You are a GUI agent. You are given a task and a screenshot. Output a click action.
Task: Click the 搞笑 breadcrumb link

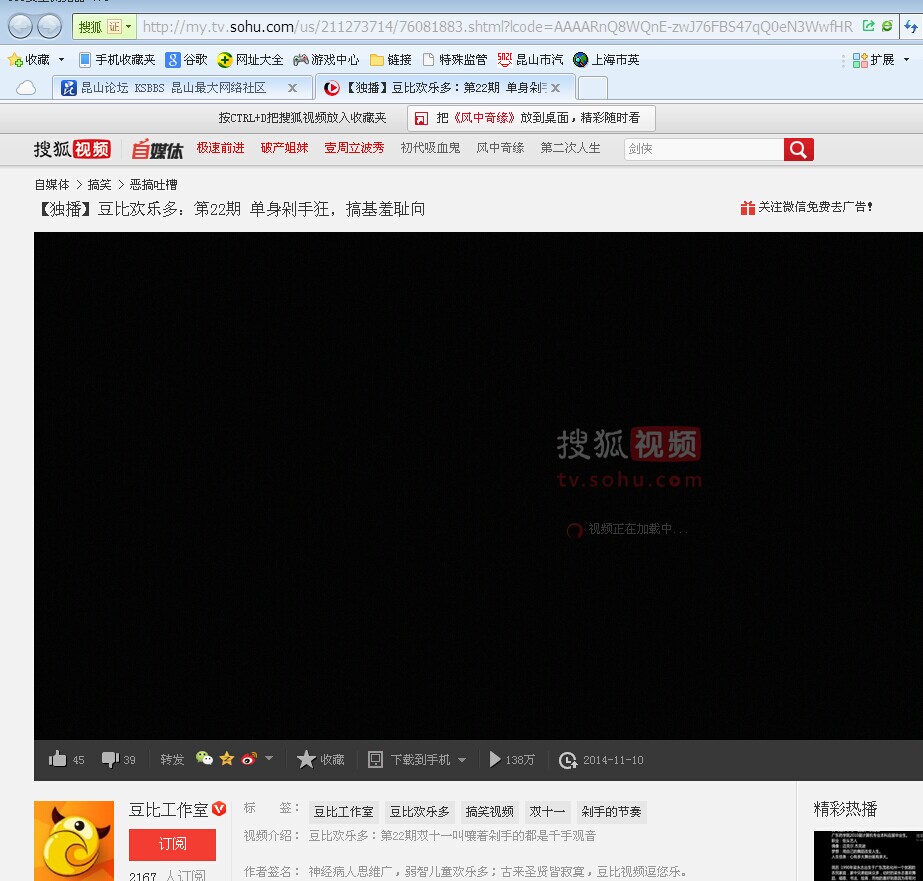pyautogui.click(x=99, y=185)
